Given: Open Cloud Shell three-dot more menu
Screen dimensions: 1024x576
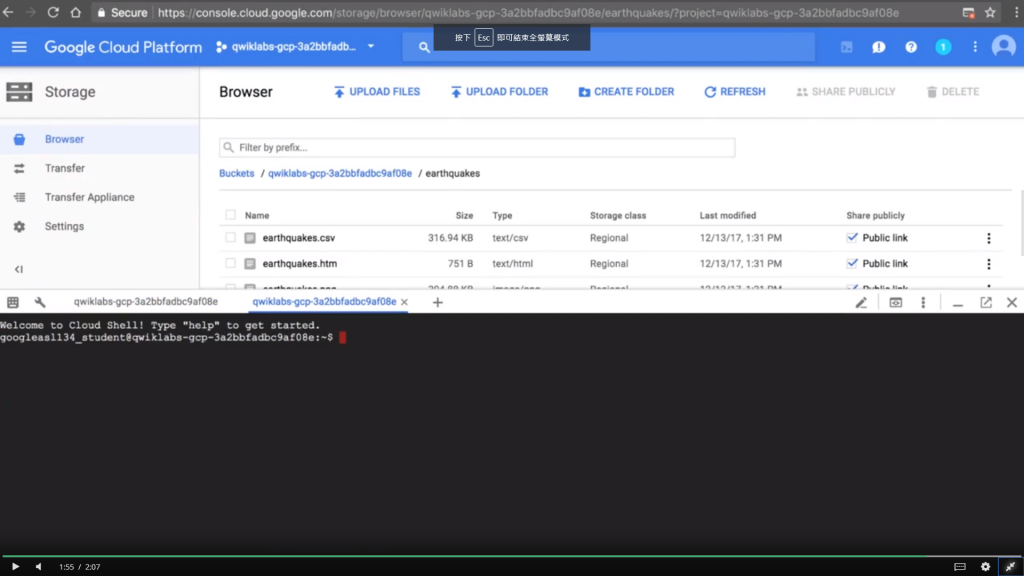Looking at the screenshot, I should click(x=923, y=302).
